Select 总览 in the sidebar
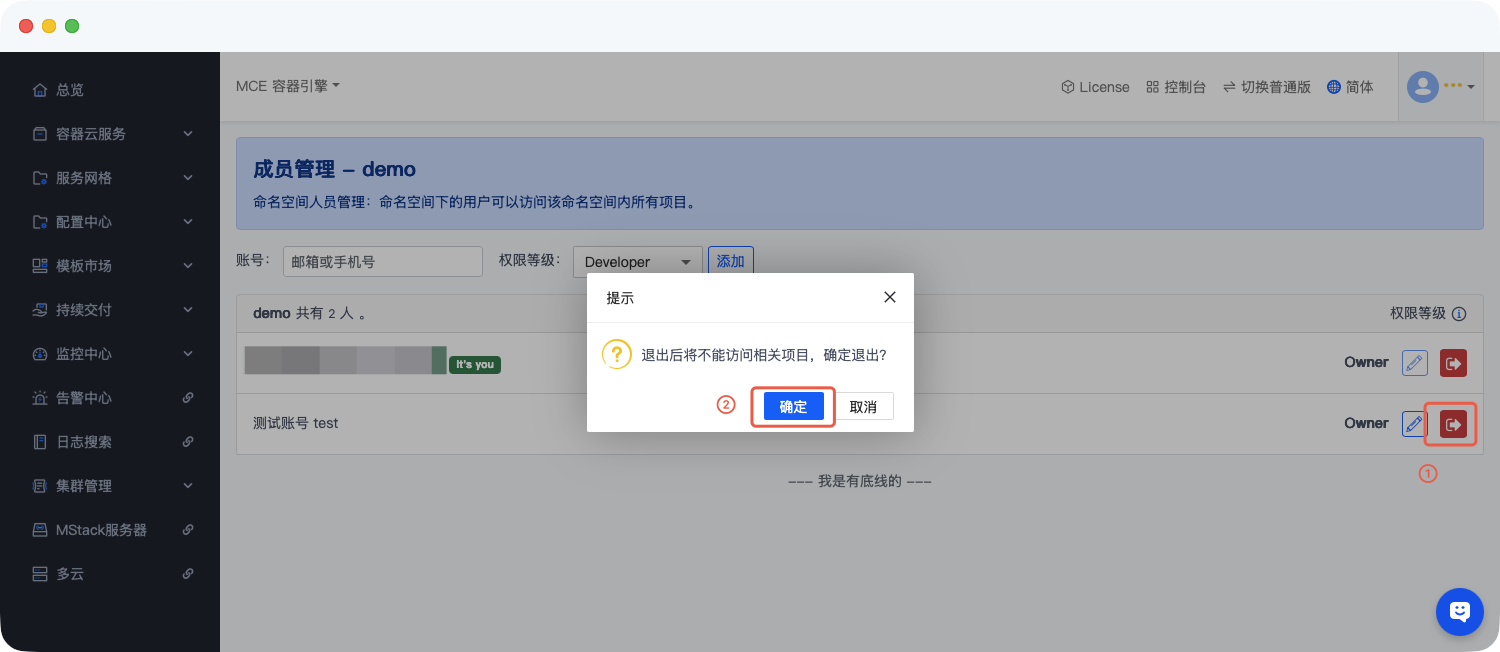 (69, 90)
